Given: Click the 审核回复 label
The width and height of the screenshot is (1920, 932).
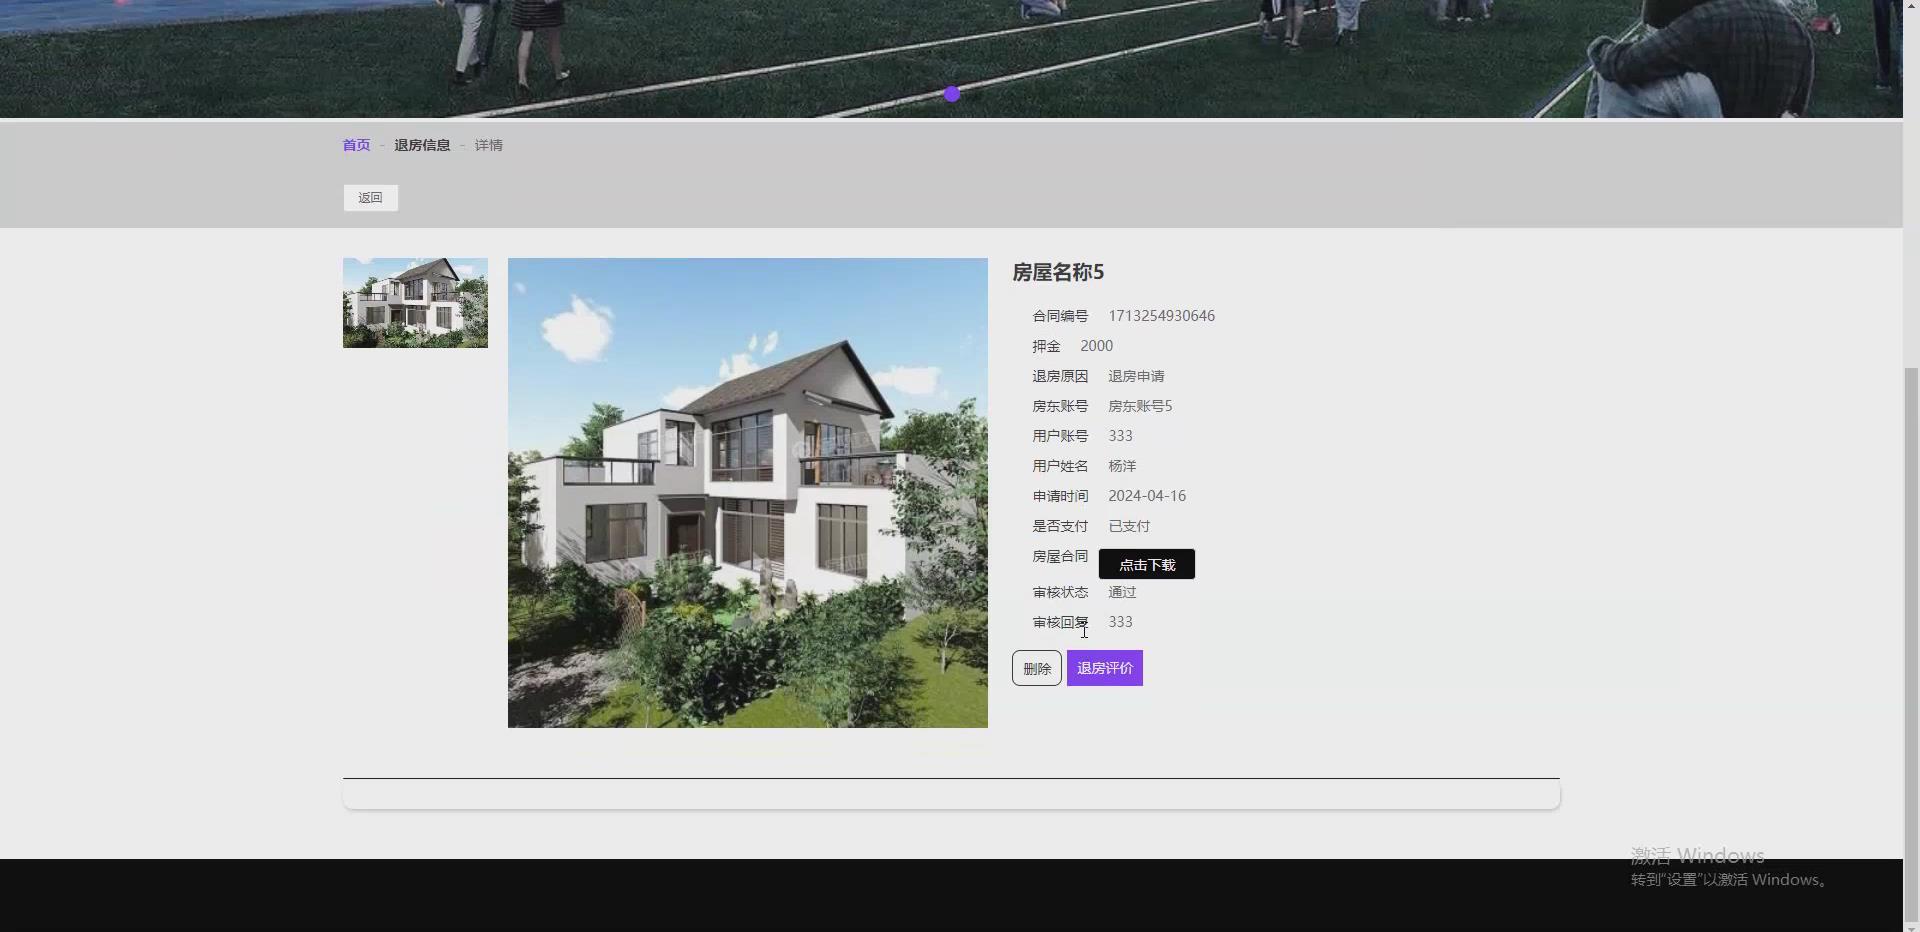Looking at the screenshot, I should (x=1060, y=622).
